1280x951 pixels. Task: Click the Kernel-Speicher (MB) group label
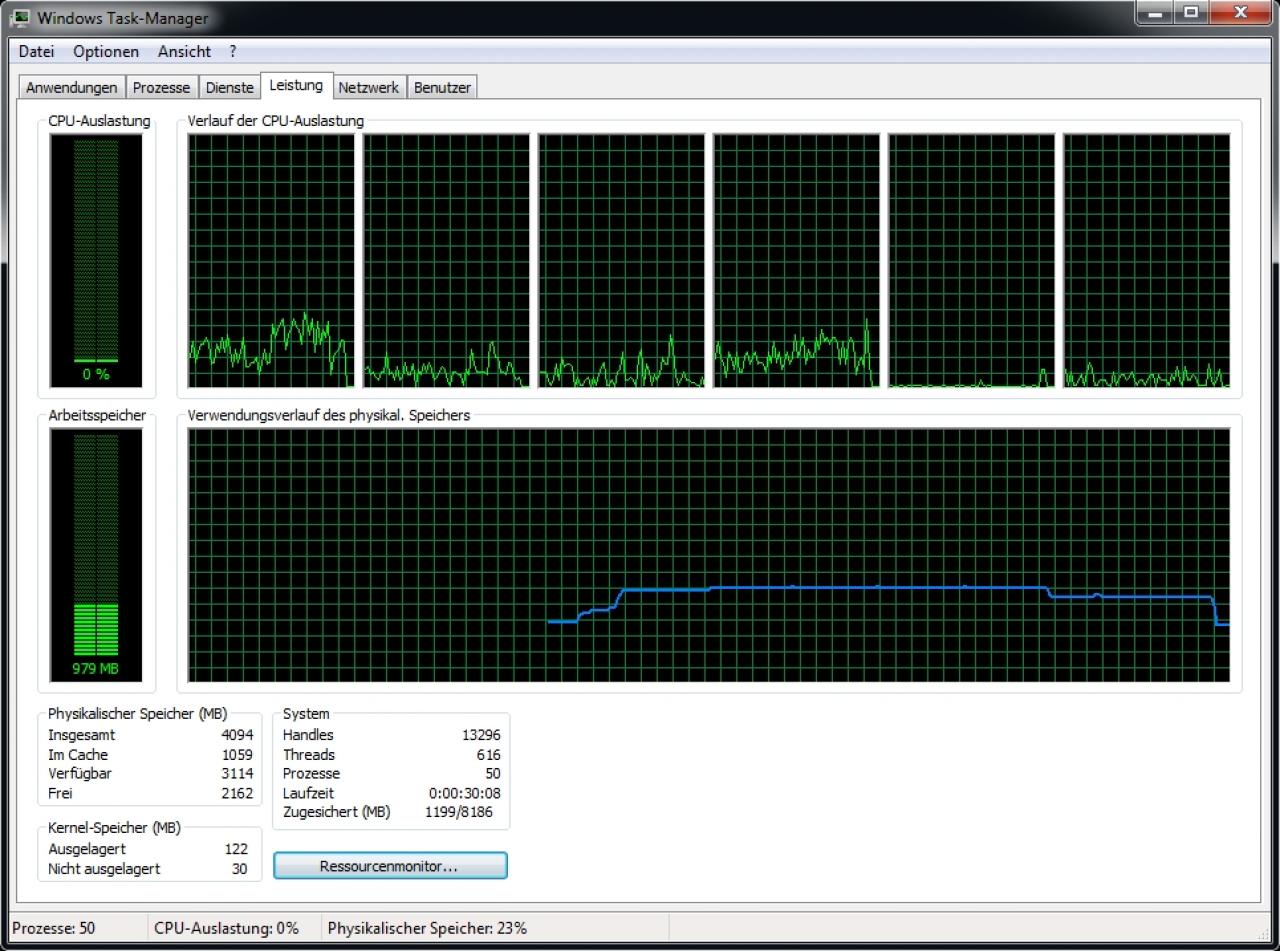pyautogui.click(x=114, y=828)
